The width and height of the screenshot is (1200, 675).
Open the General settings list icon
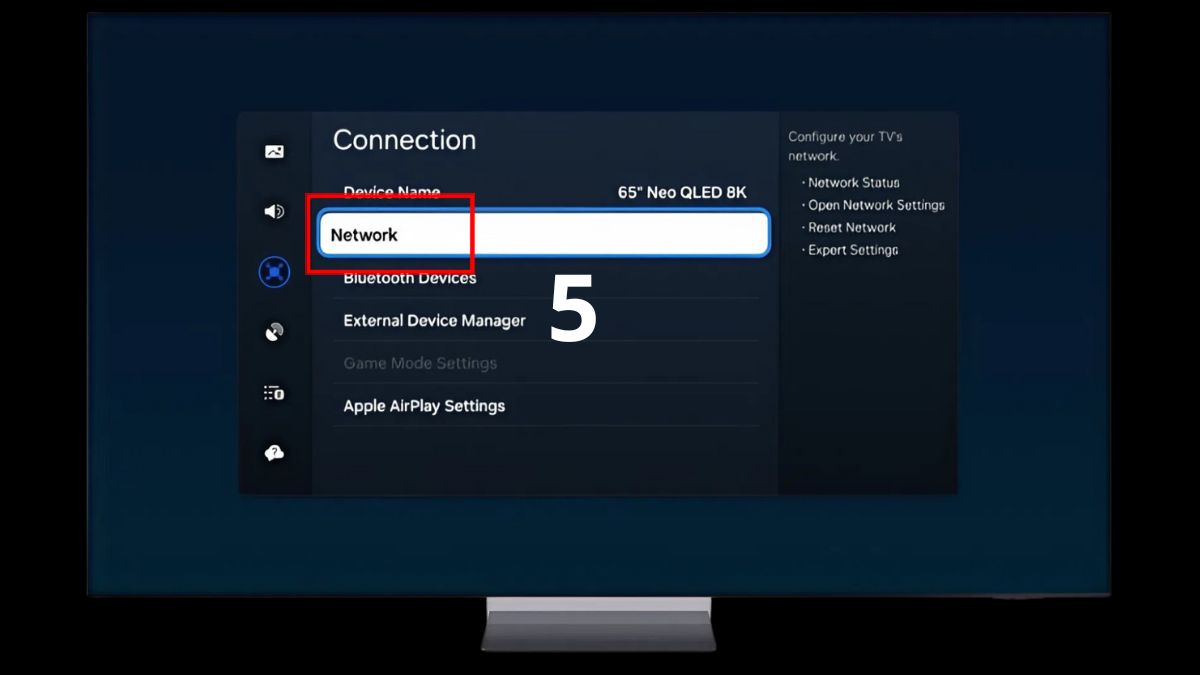tap(274, 393)
